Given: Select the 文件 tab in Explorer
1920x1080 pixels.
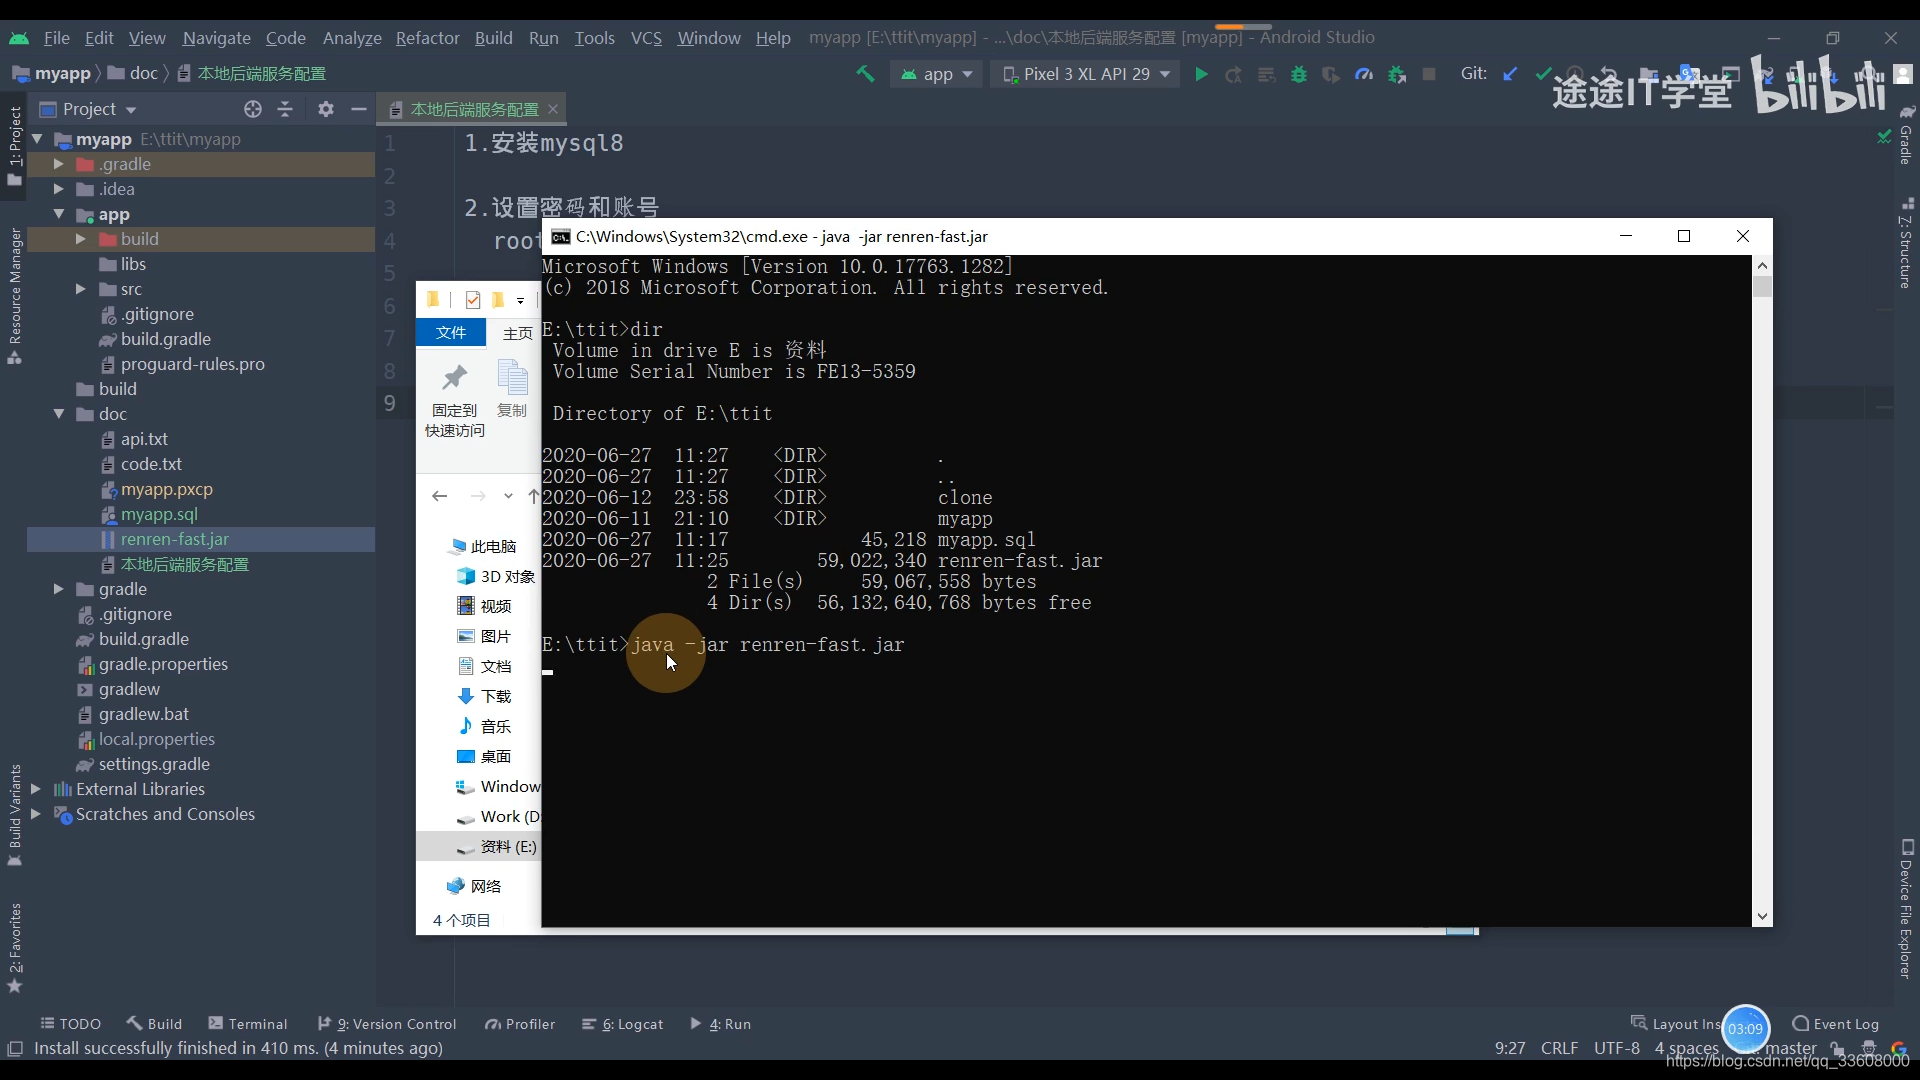Looking at the screenshot, I should 451,333.
